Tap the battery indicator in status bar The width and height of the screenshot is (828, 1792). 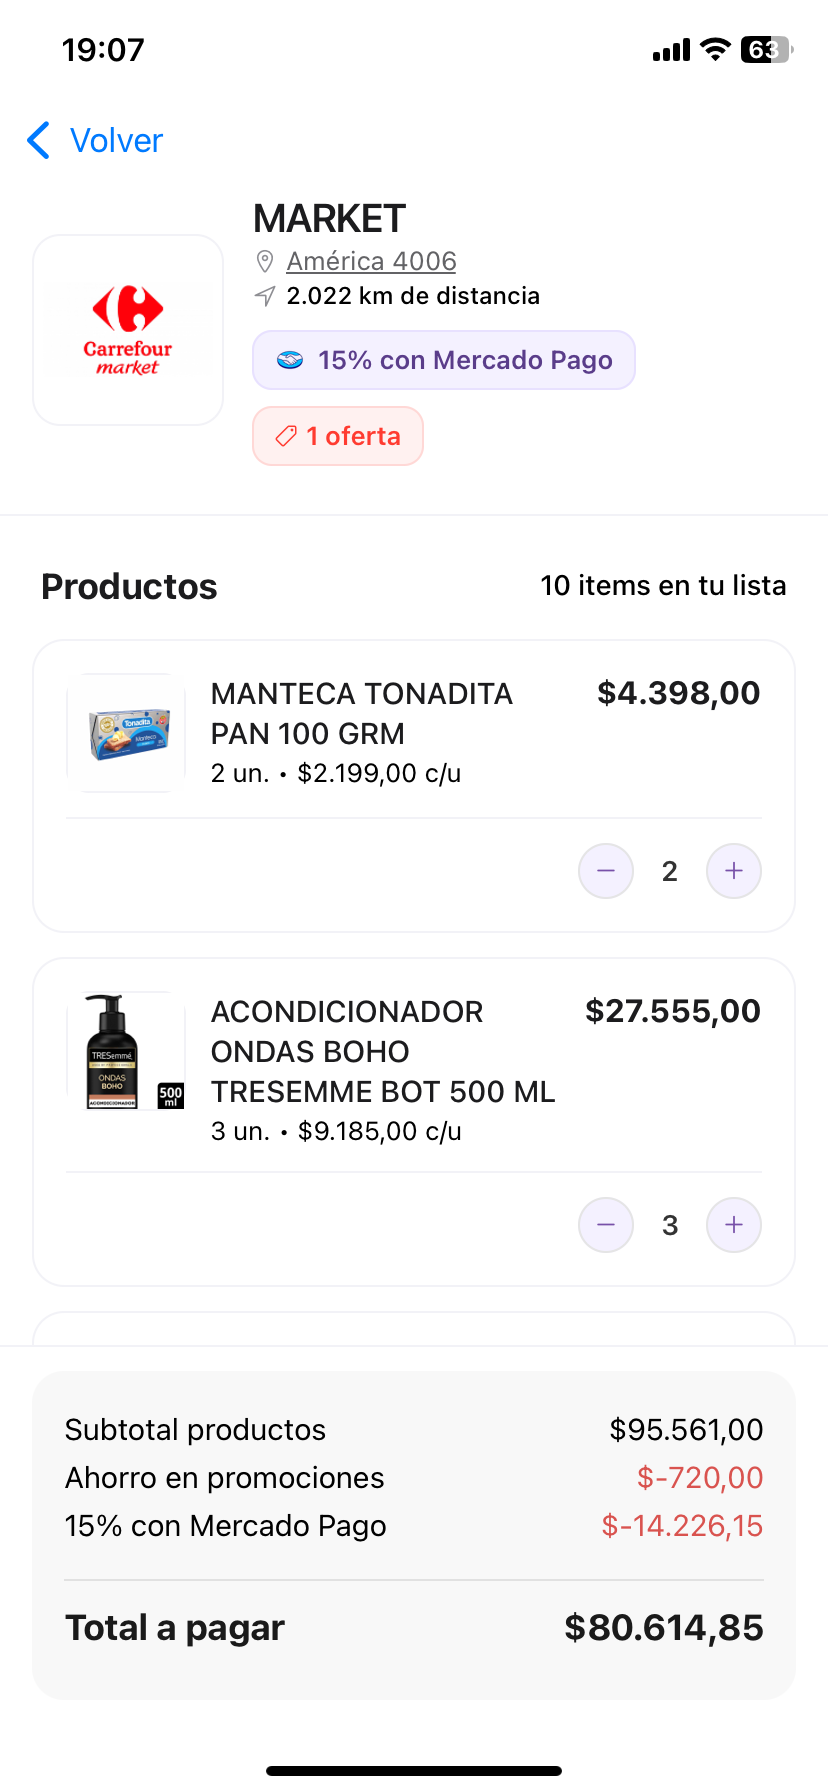click(766, 50)
